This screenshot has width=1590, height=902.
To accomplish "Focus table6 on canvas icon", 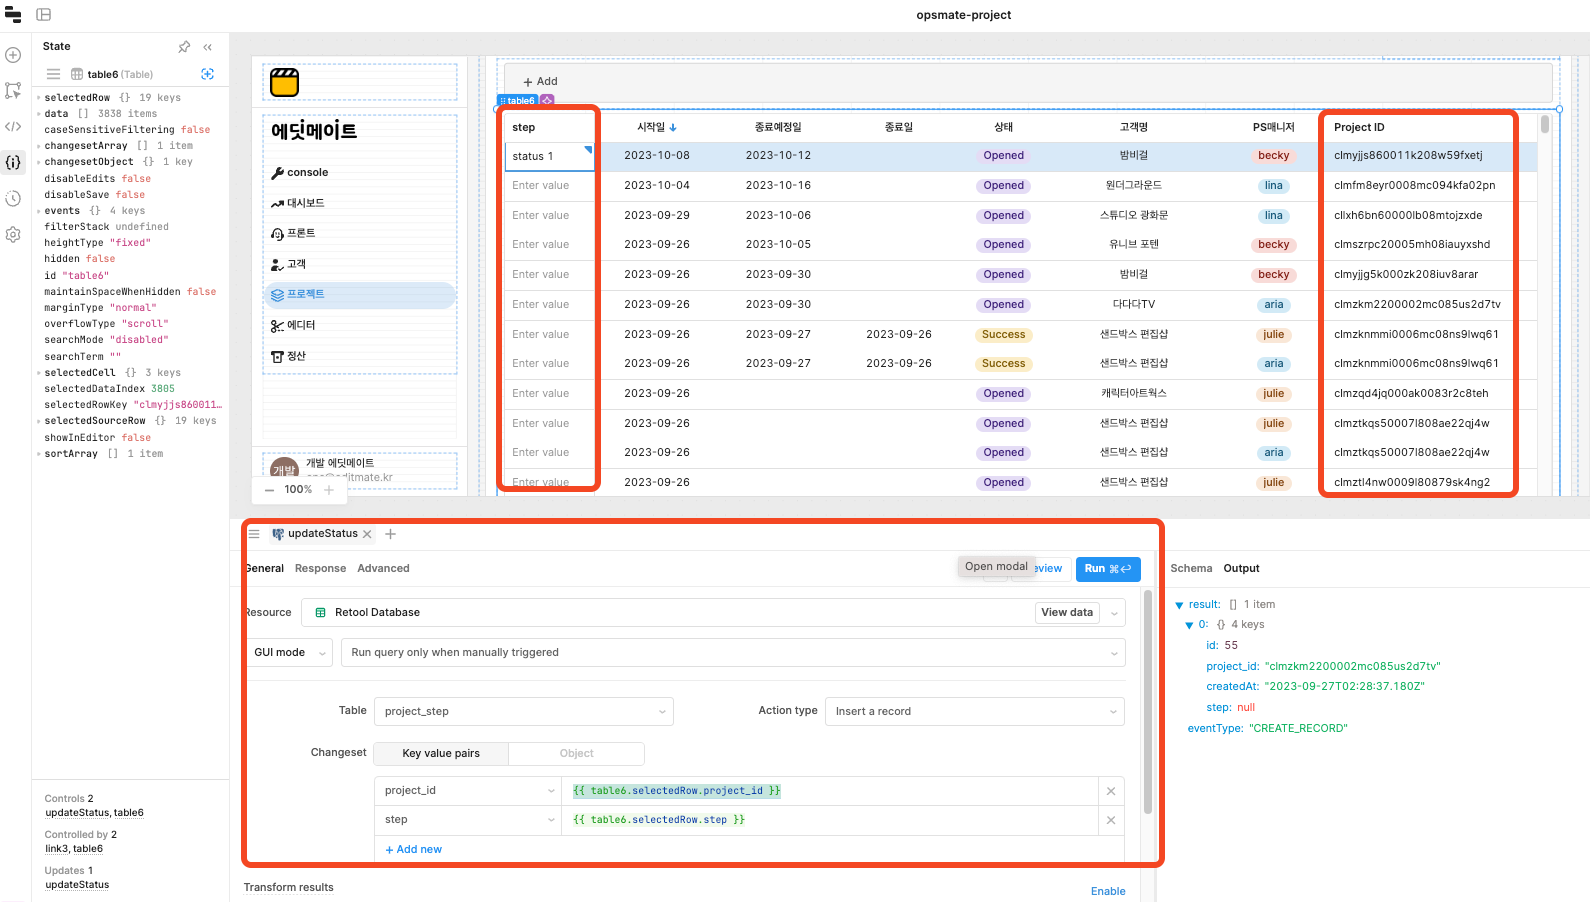I will pos(207,74).
